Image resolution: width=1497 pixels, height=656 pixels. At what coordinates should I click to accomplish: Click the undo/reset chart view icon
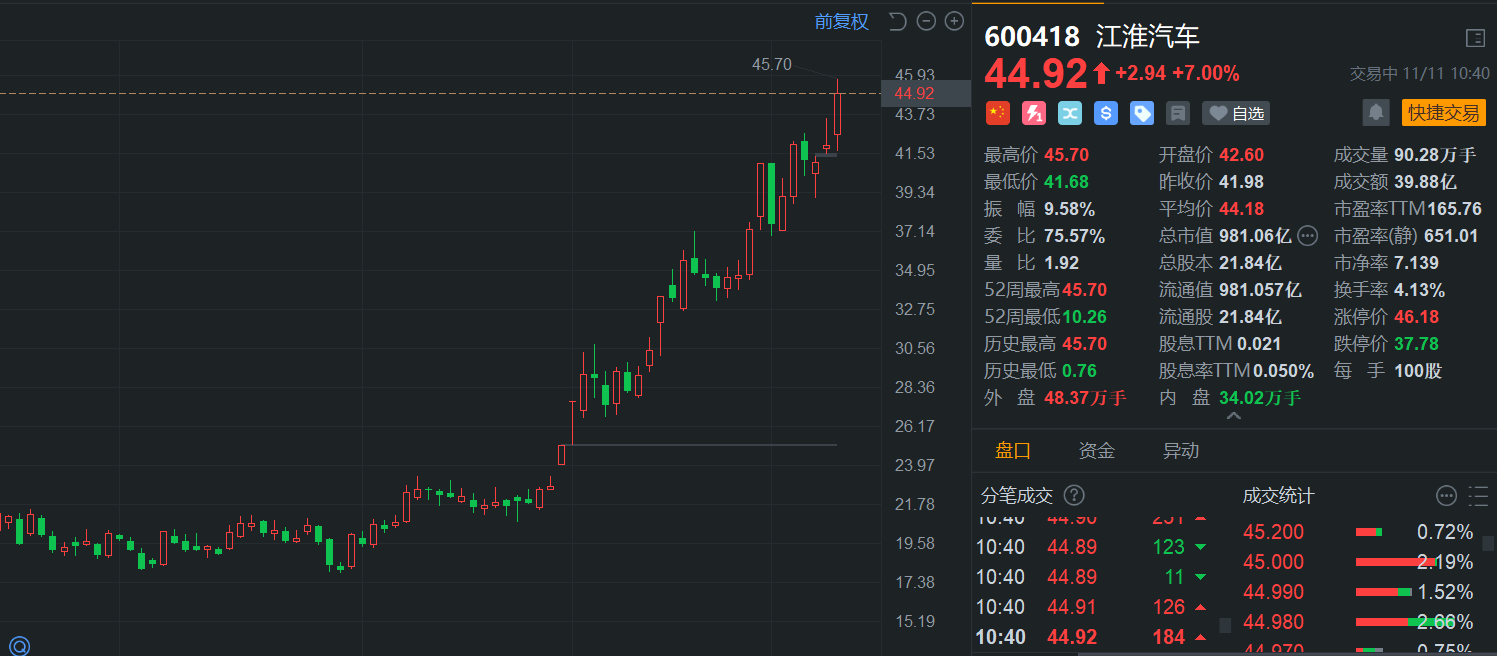897,21
